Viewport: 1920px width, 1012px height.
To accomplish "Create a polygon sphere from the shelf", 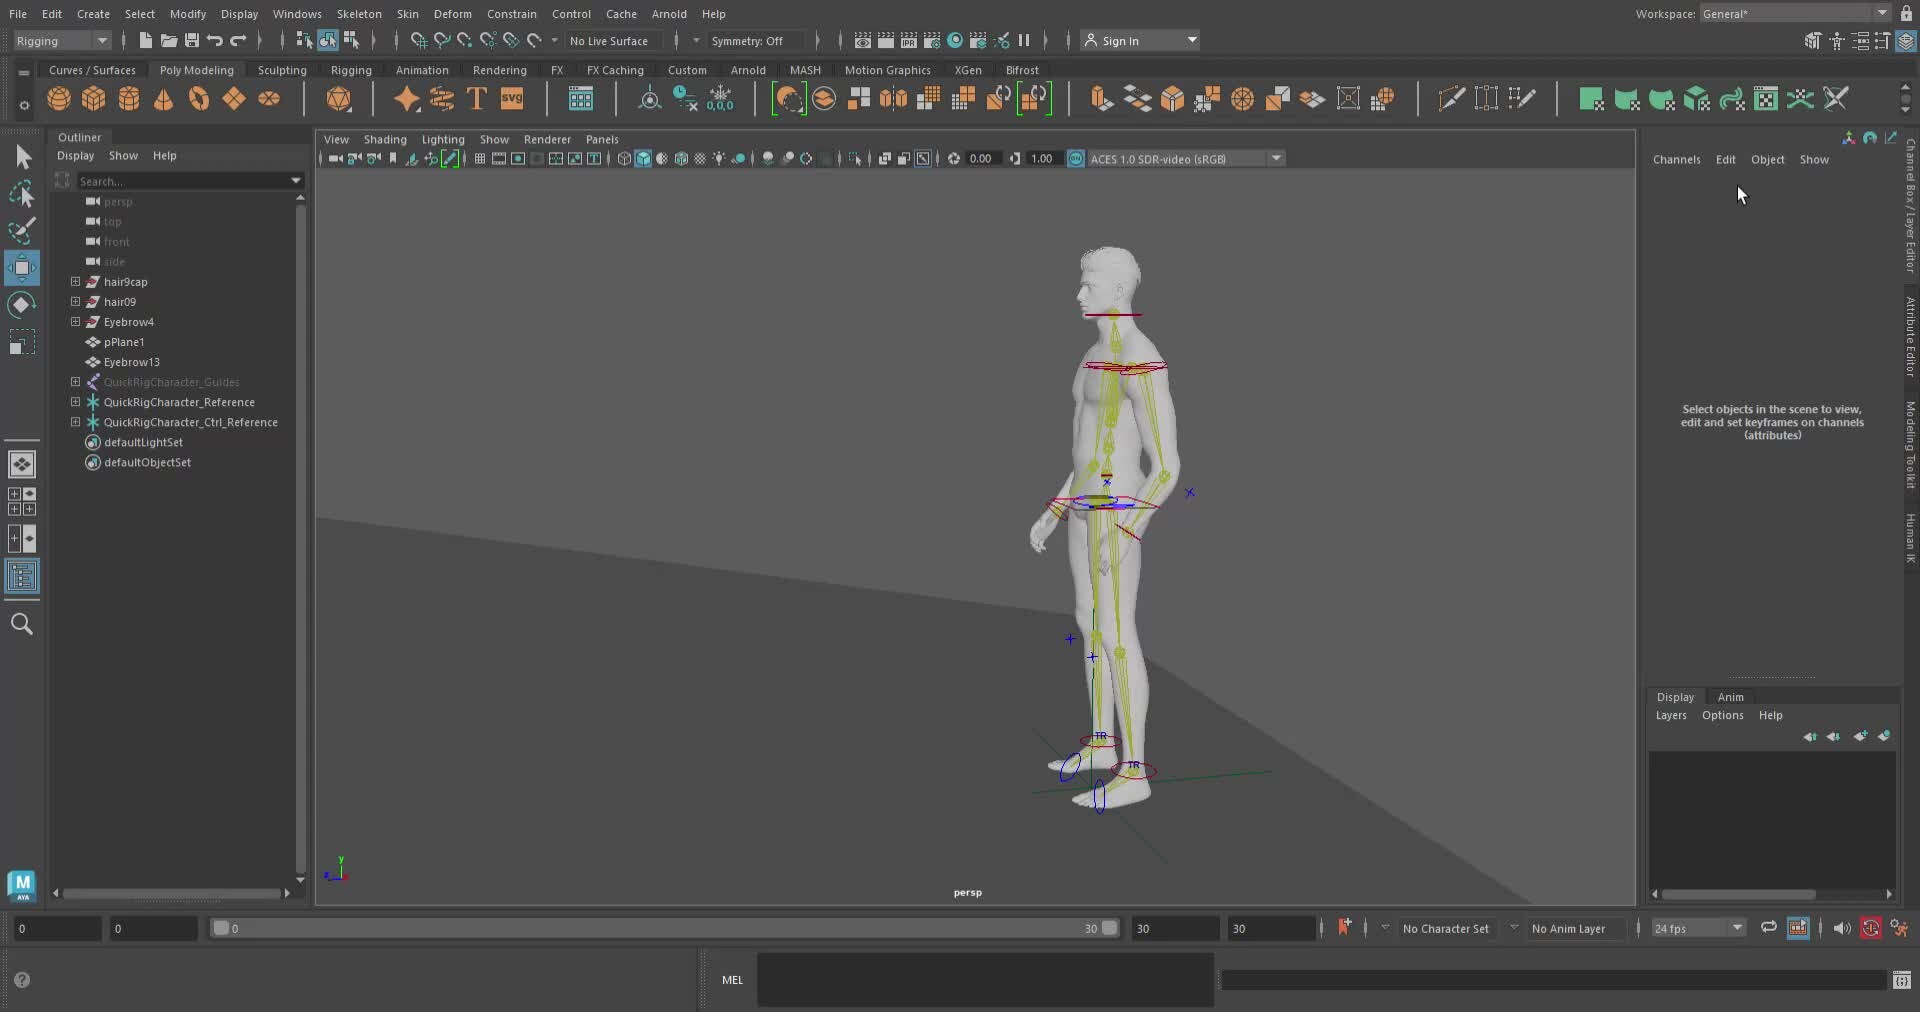I will point(58,98).
